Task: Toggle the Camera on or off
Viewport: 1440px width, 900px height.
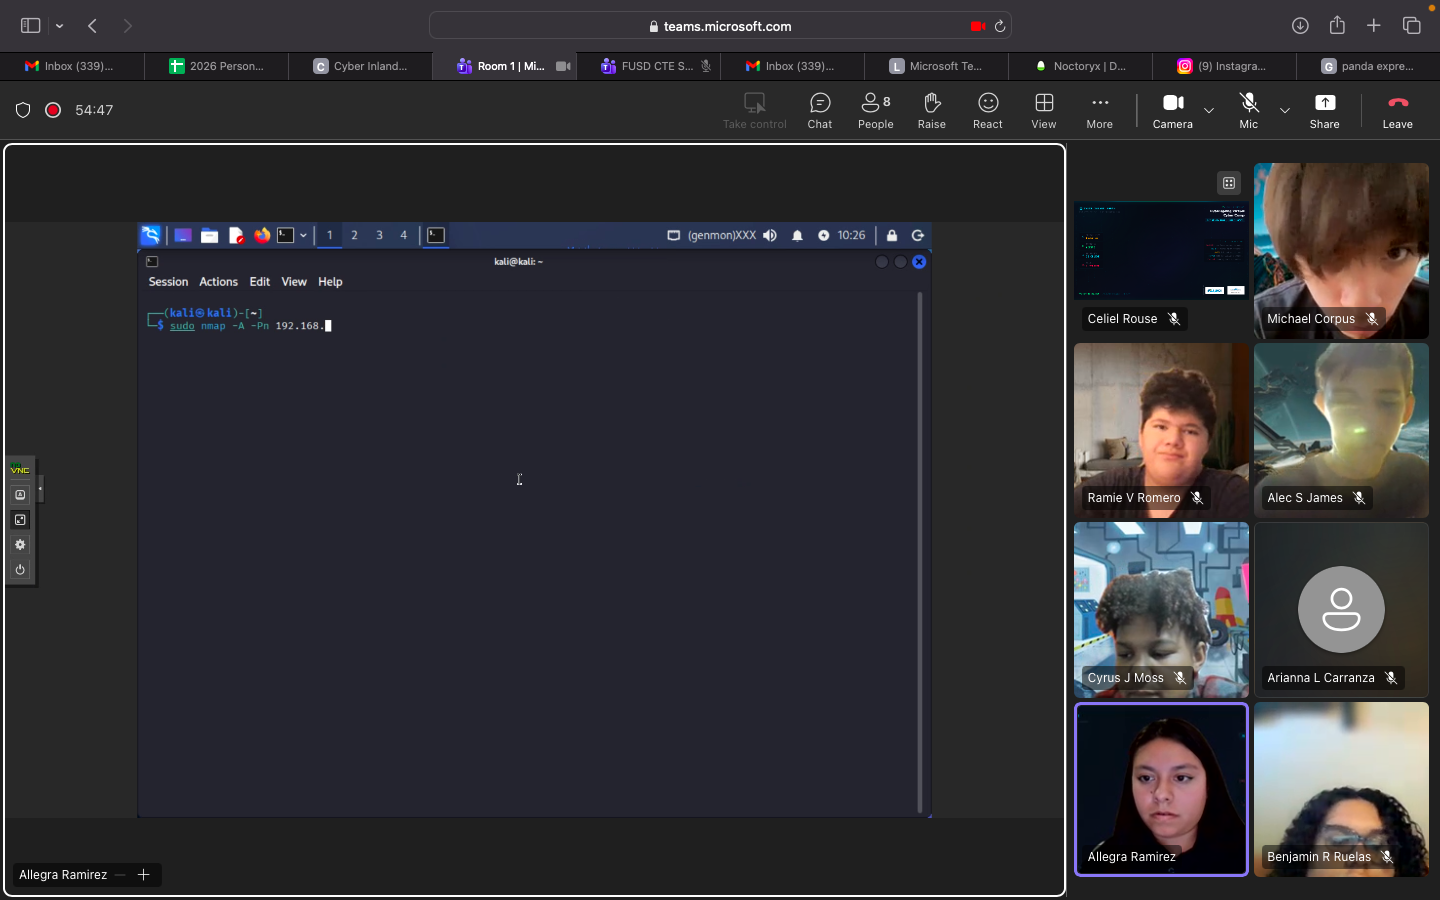Action: click(x=1172, y=110)
